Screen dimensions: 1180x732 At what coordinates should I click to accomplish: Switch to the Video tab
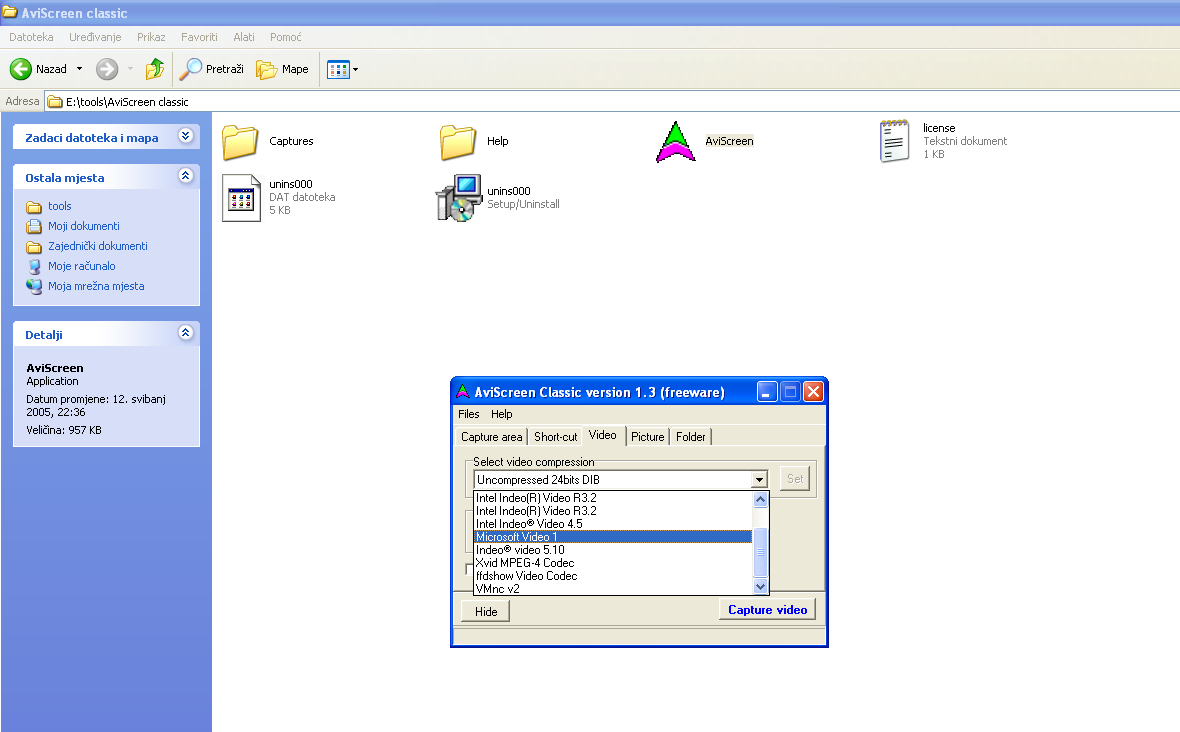pyautogui.click(x=603, y=436)
